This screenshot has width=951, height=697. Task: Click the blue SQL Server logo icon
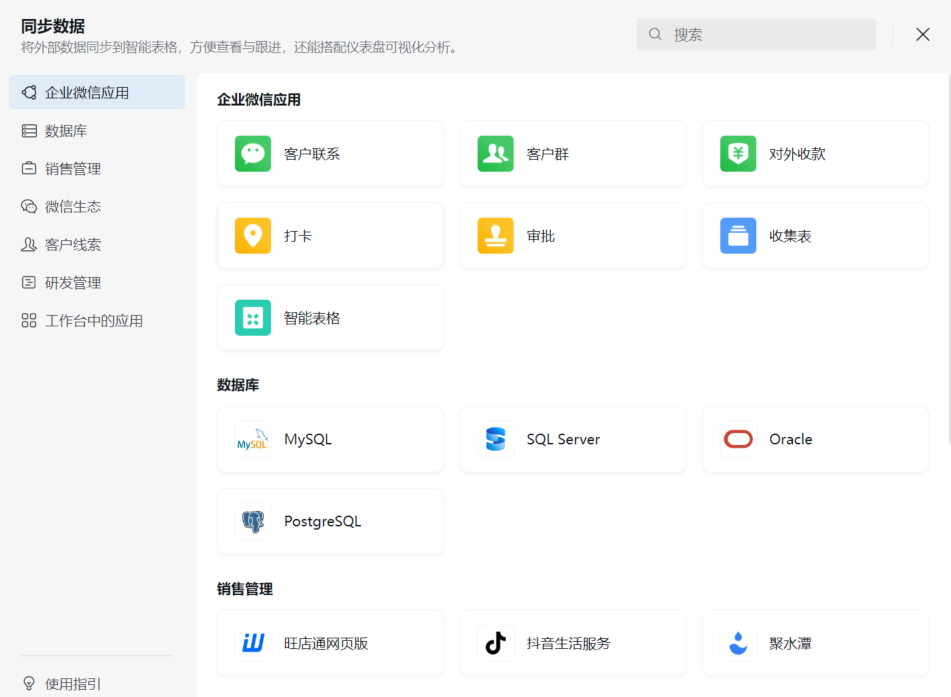[x=496, y=439]
